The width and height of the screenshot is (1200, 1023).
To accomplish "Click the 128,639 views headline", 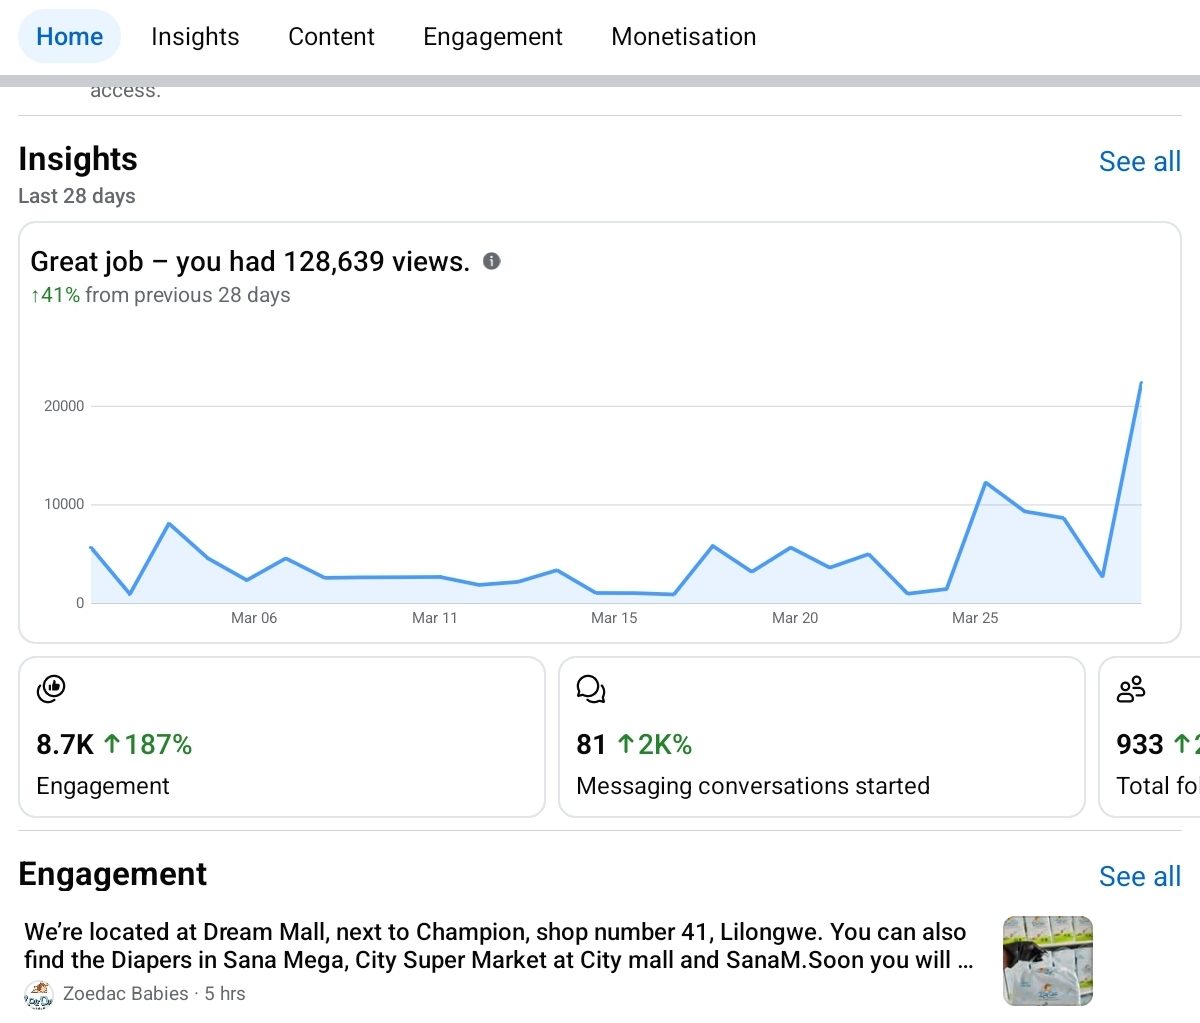I will (250, 262).
